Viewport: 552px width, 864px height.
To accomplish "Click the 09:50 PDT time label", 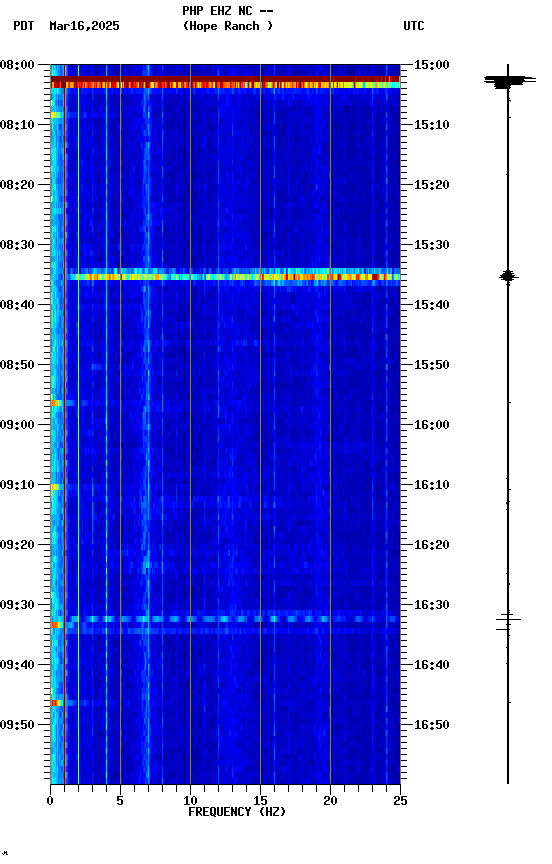I will point(17,725).
